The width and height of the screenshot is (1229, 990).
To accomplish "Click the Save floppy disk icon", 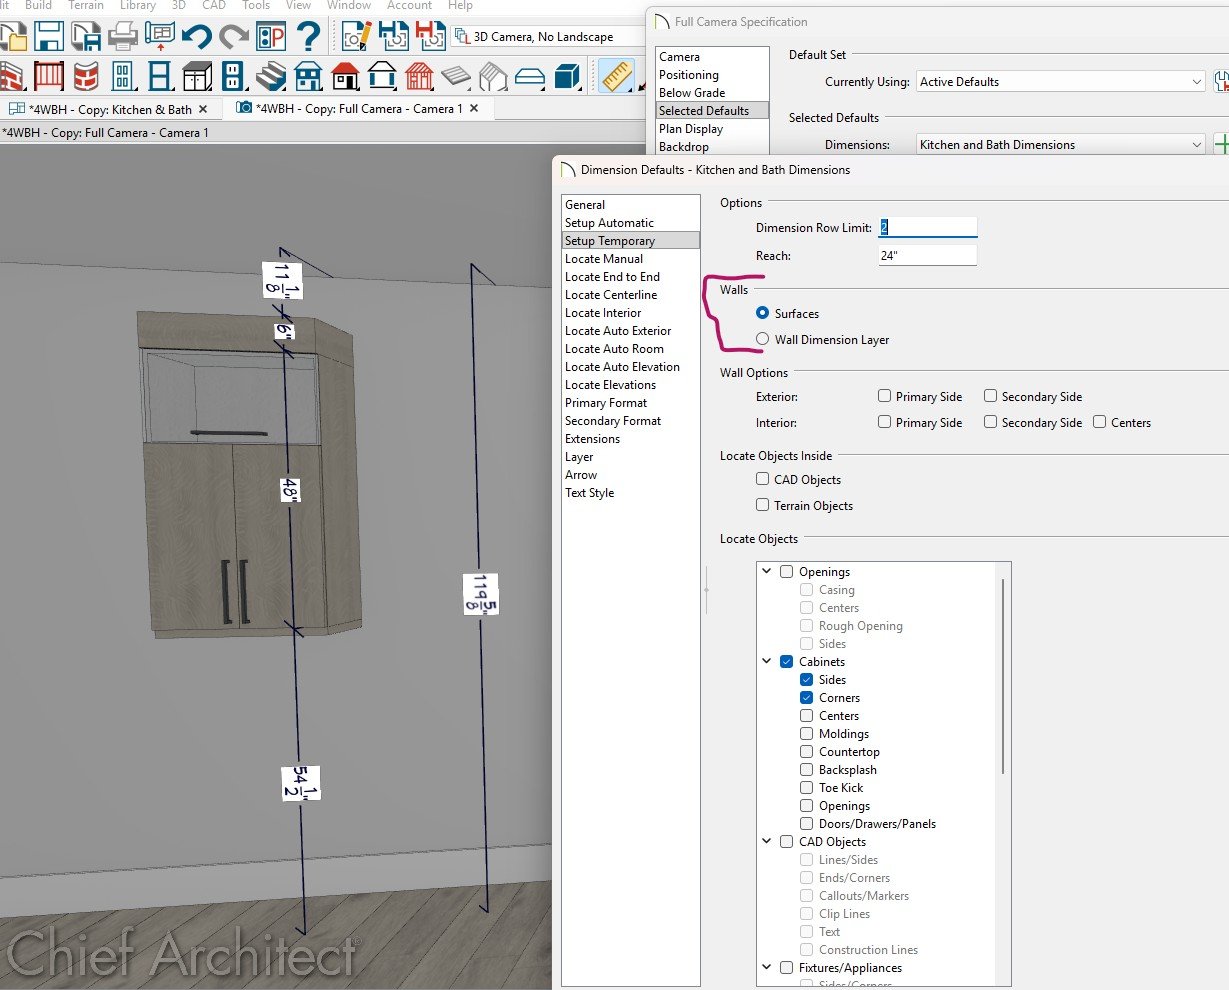I will (49, 37).
